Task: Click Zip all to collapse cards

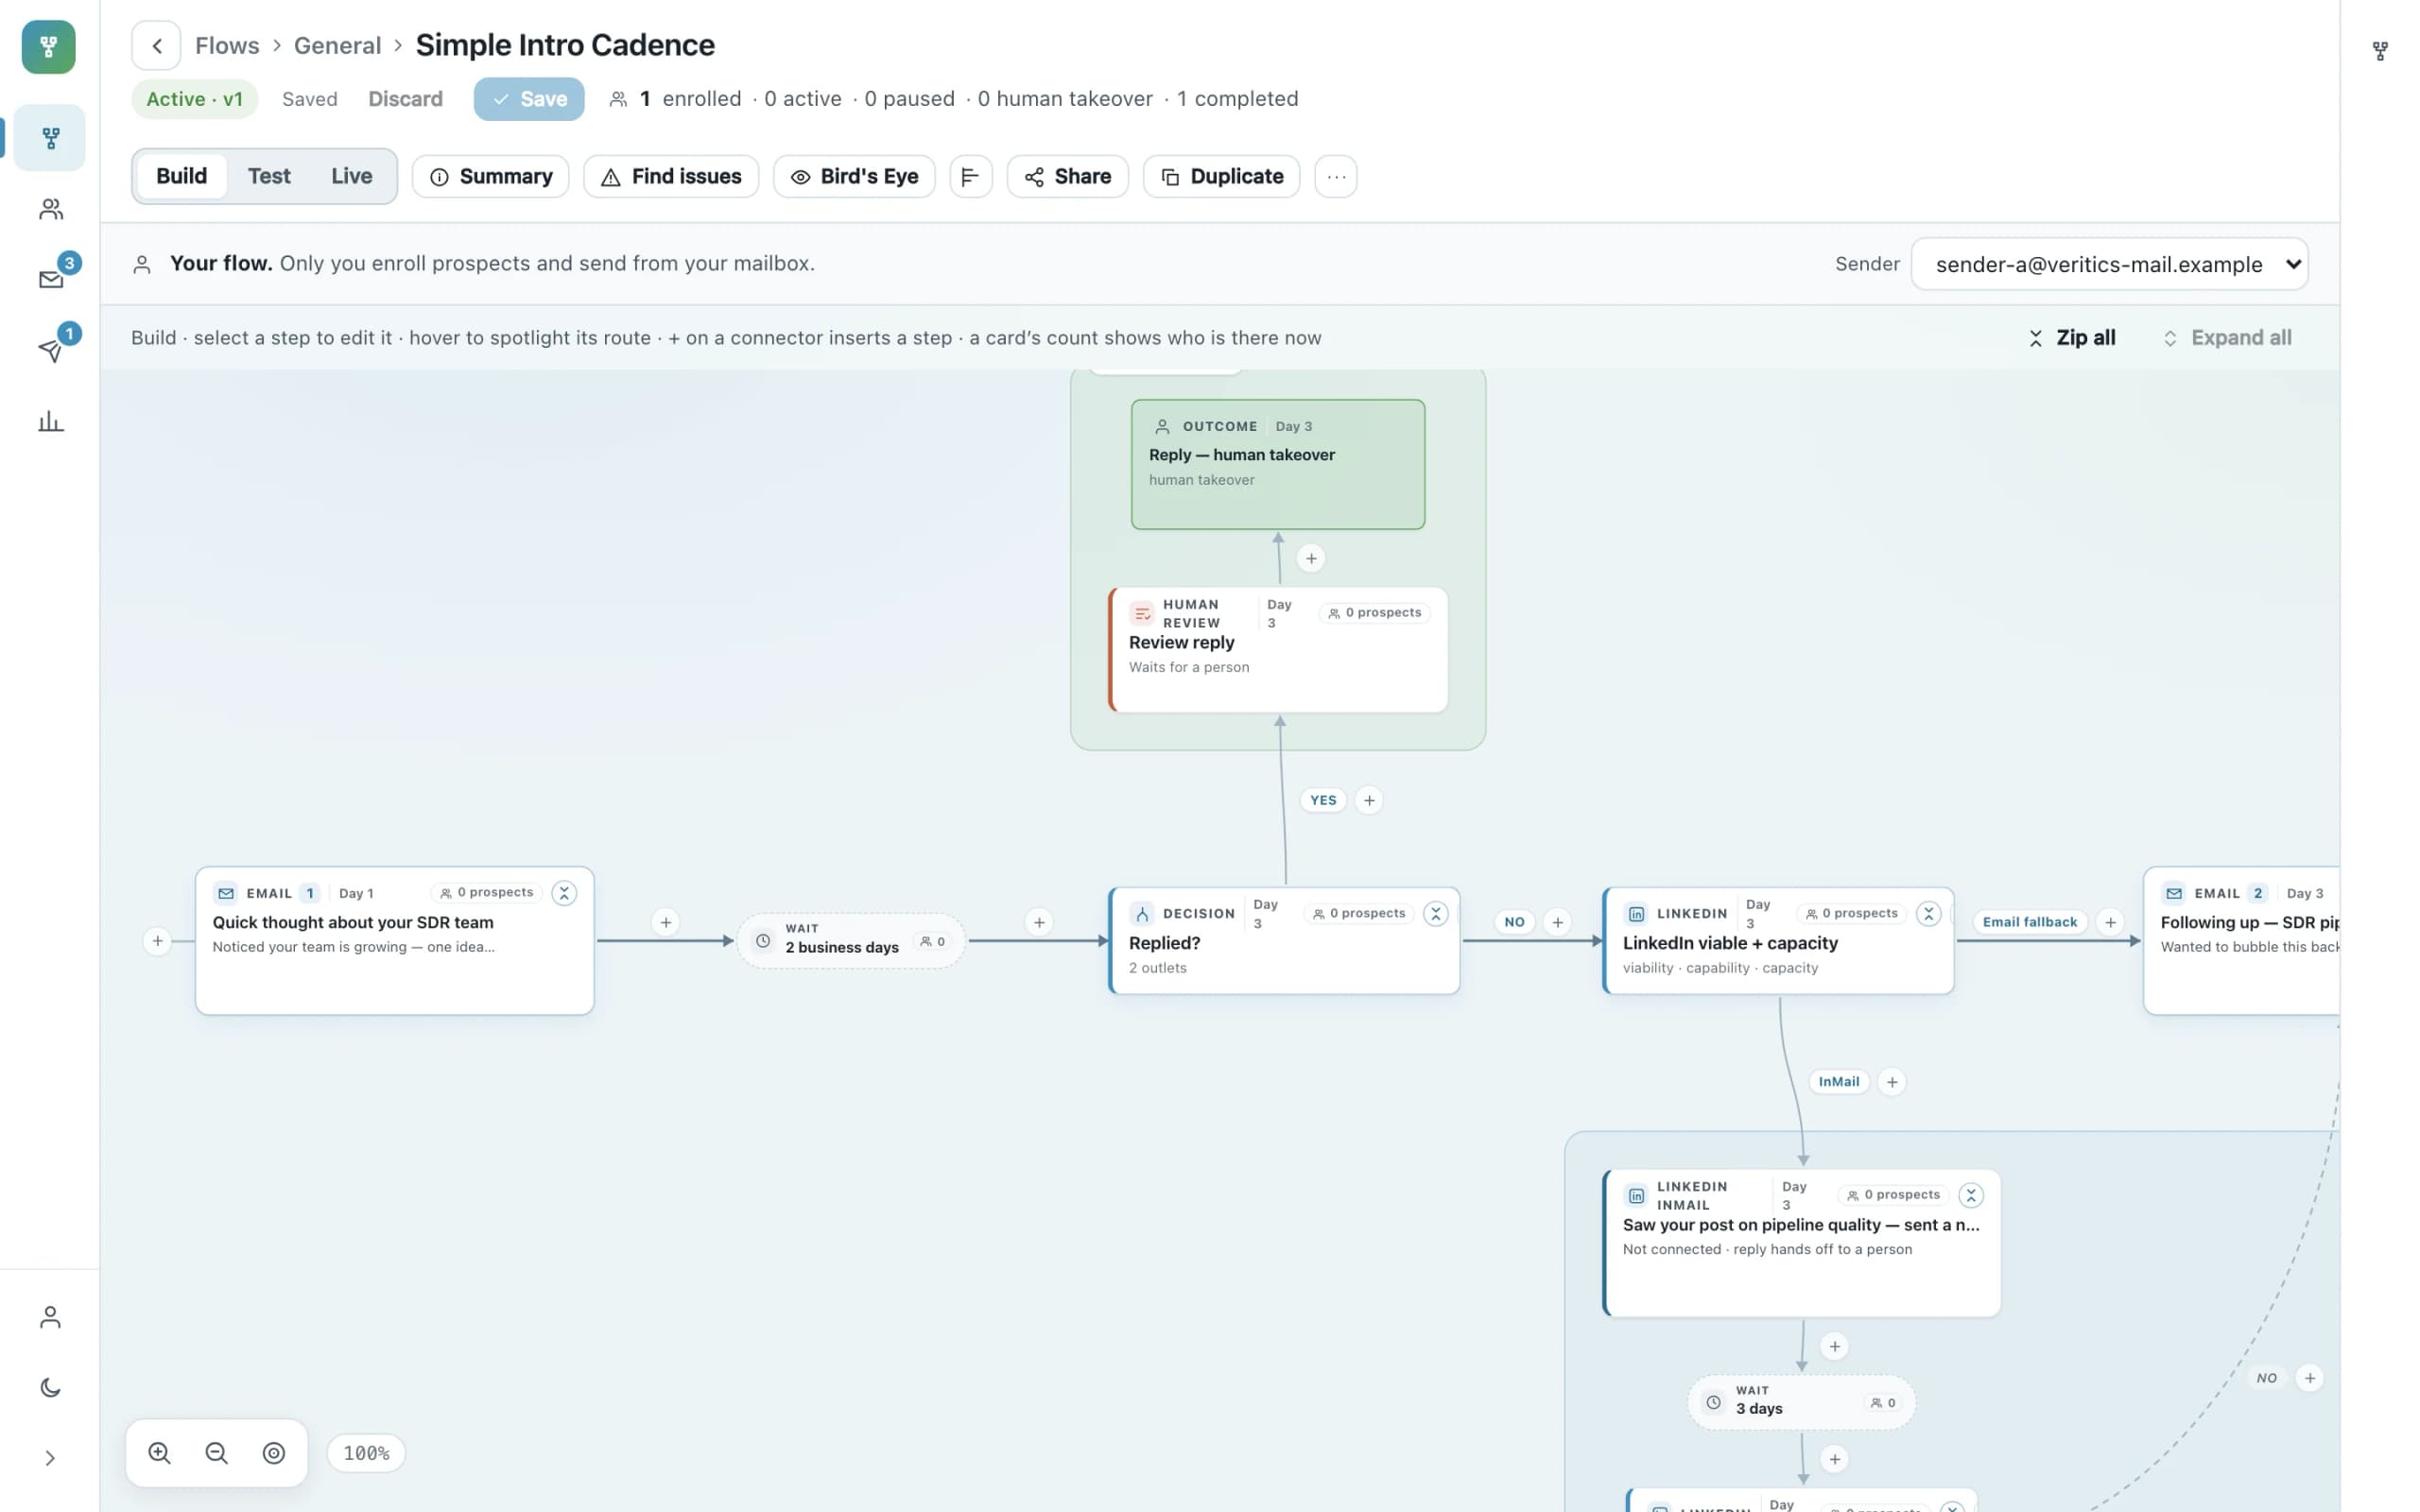Action: tap(2071, 338)
